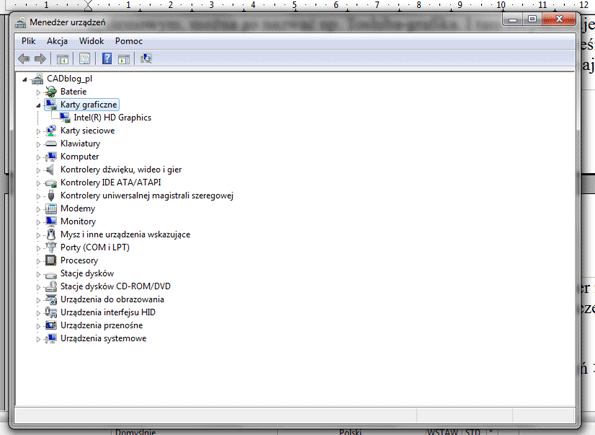
Task: Expand the Karty sieciowe node
Action: [38, 131]
